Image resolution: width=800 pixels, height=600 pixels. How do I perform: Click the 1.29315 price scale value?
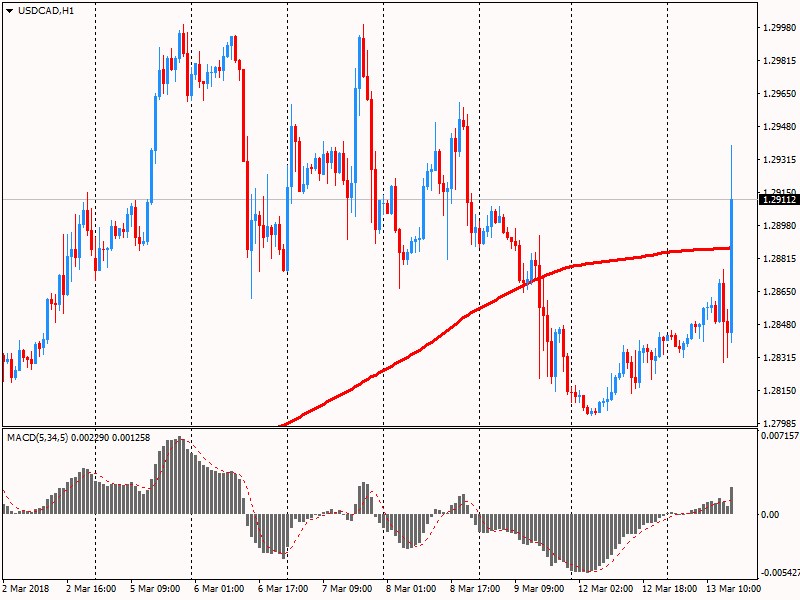[779, 160]
